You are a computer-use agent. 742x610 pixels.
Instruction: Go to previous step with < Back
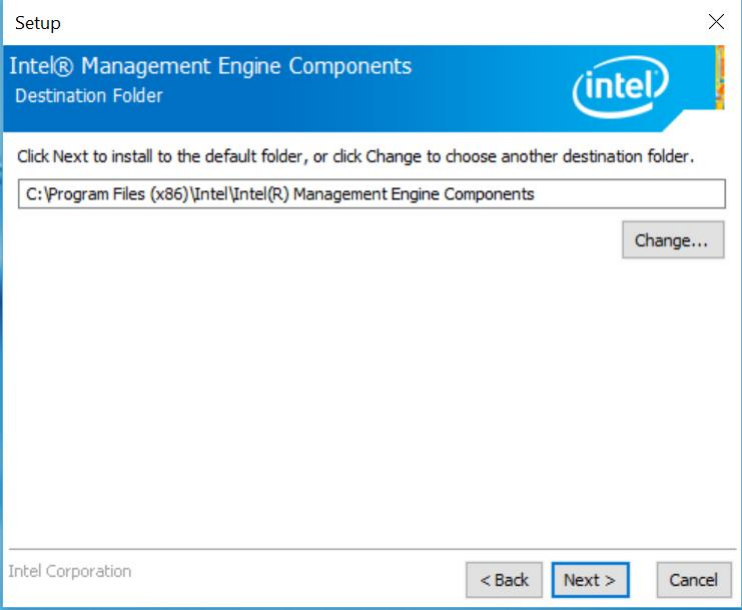coord(504,580)
